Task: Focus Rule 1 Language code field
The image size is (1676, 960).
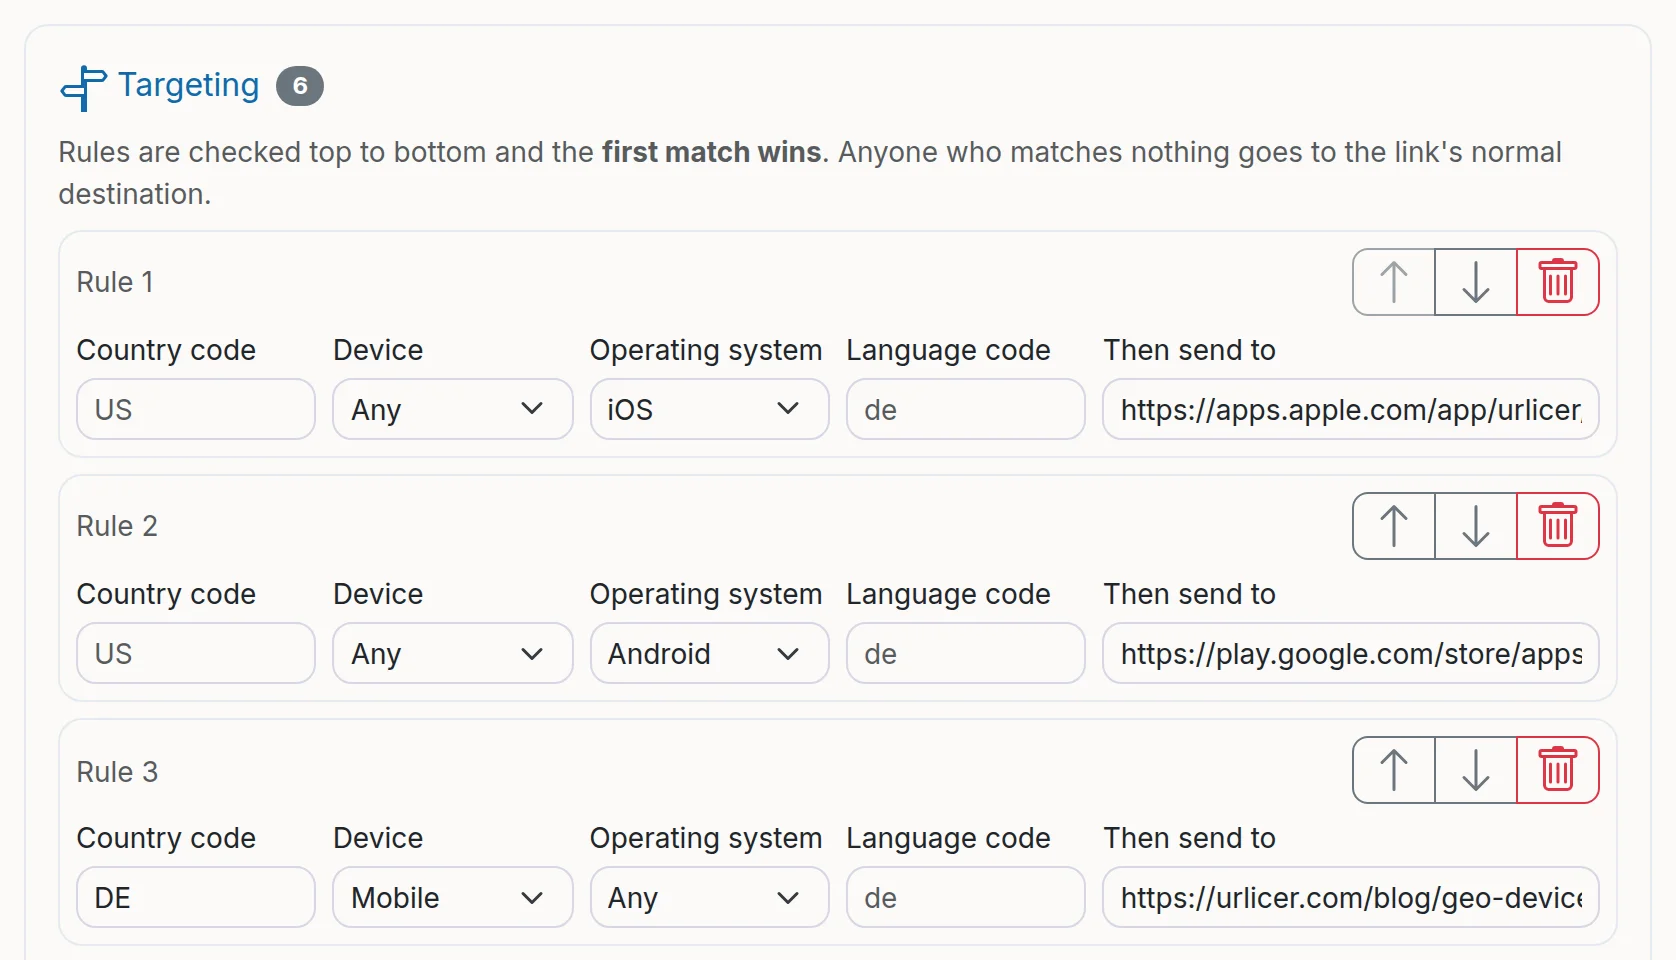Action: pyautogui.click(x=966, y=409)
